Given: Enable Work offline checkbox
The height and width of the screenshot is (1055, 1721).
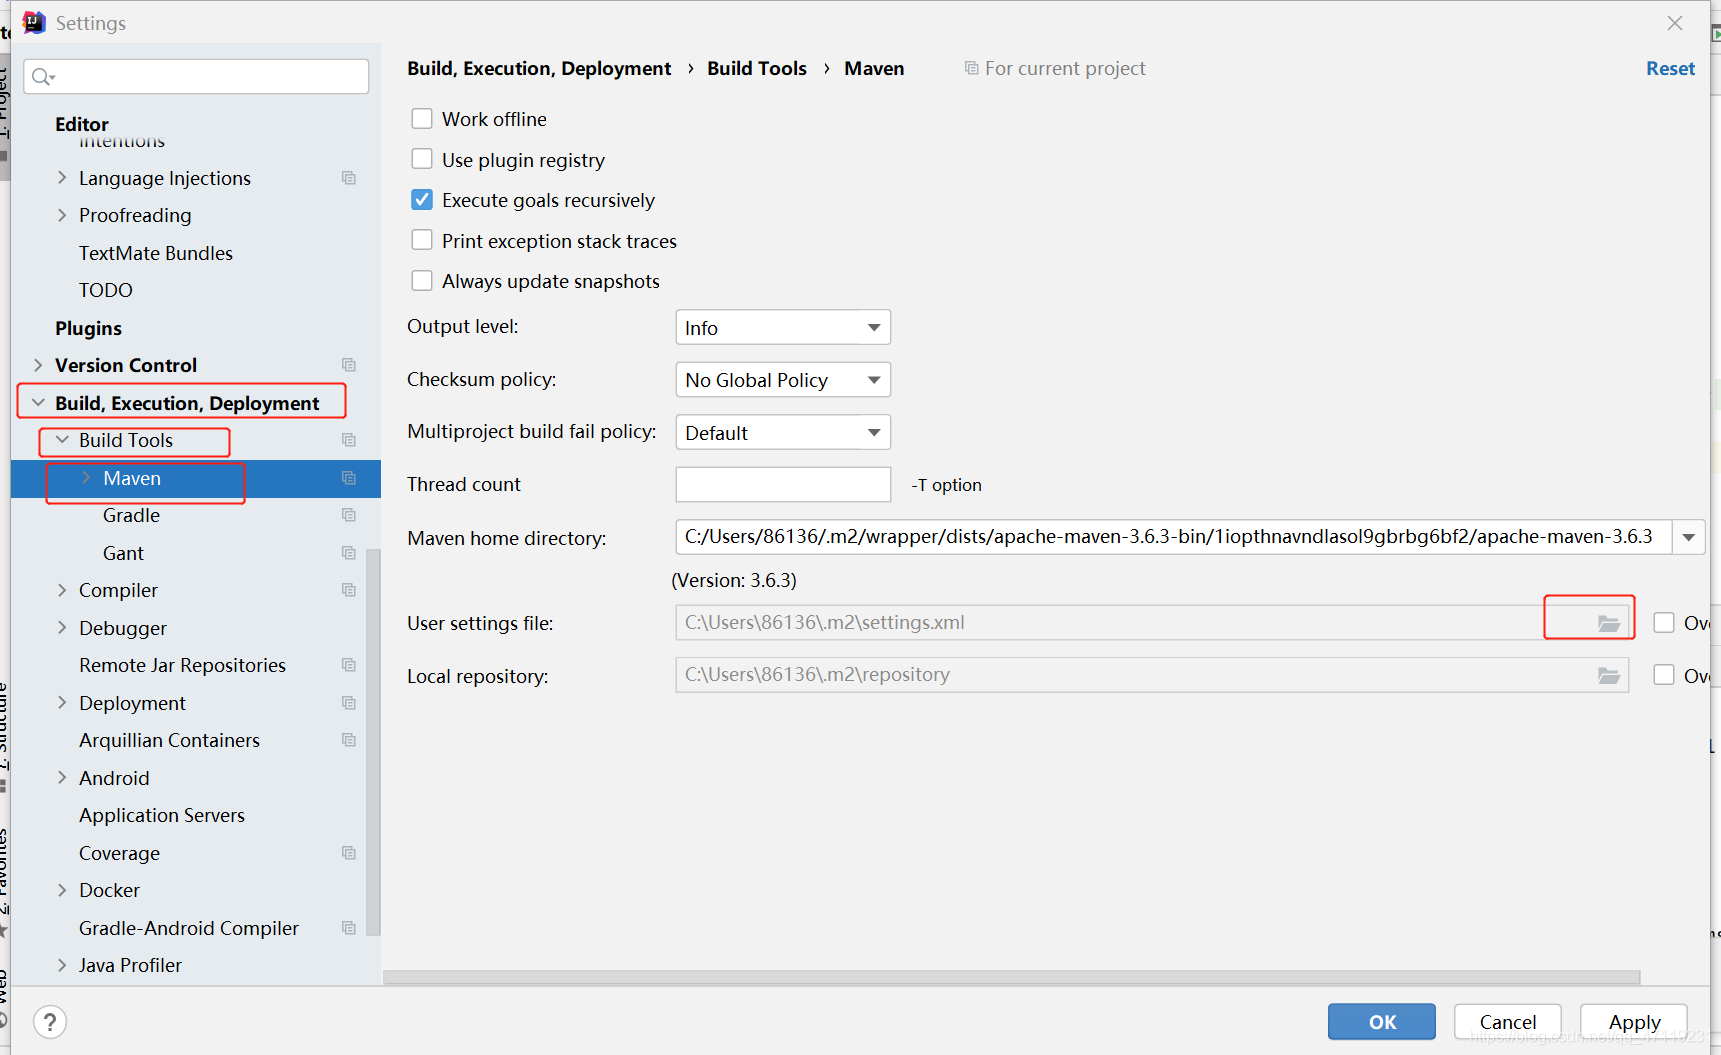Looking at the screenshot, I should pos(422,119).
